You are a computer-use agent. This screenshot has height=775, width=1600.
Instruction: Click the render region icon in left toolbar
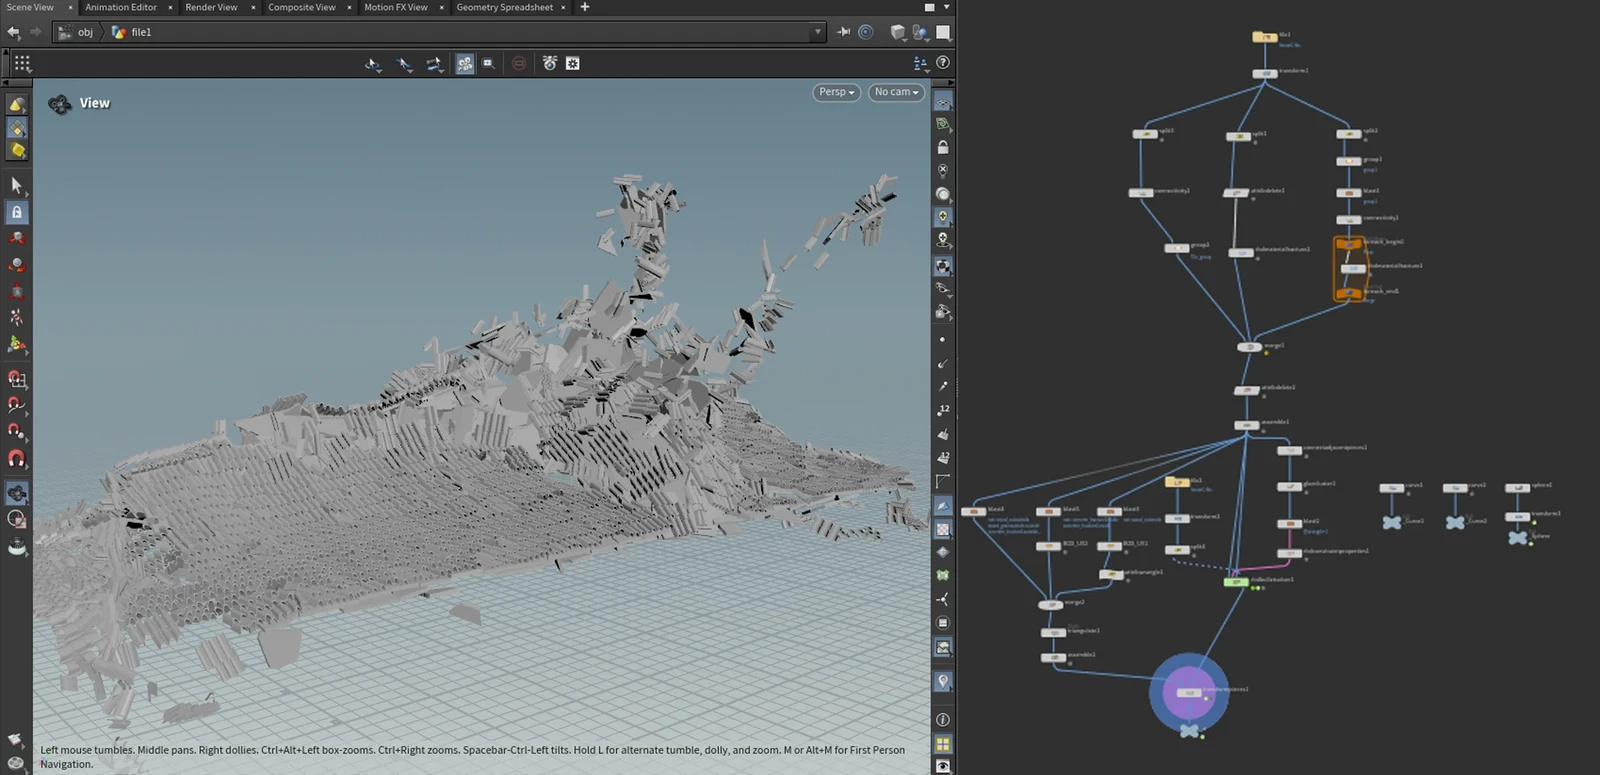17,519
